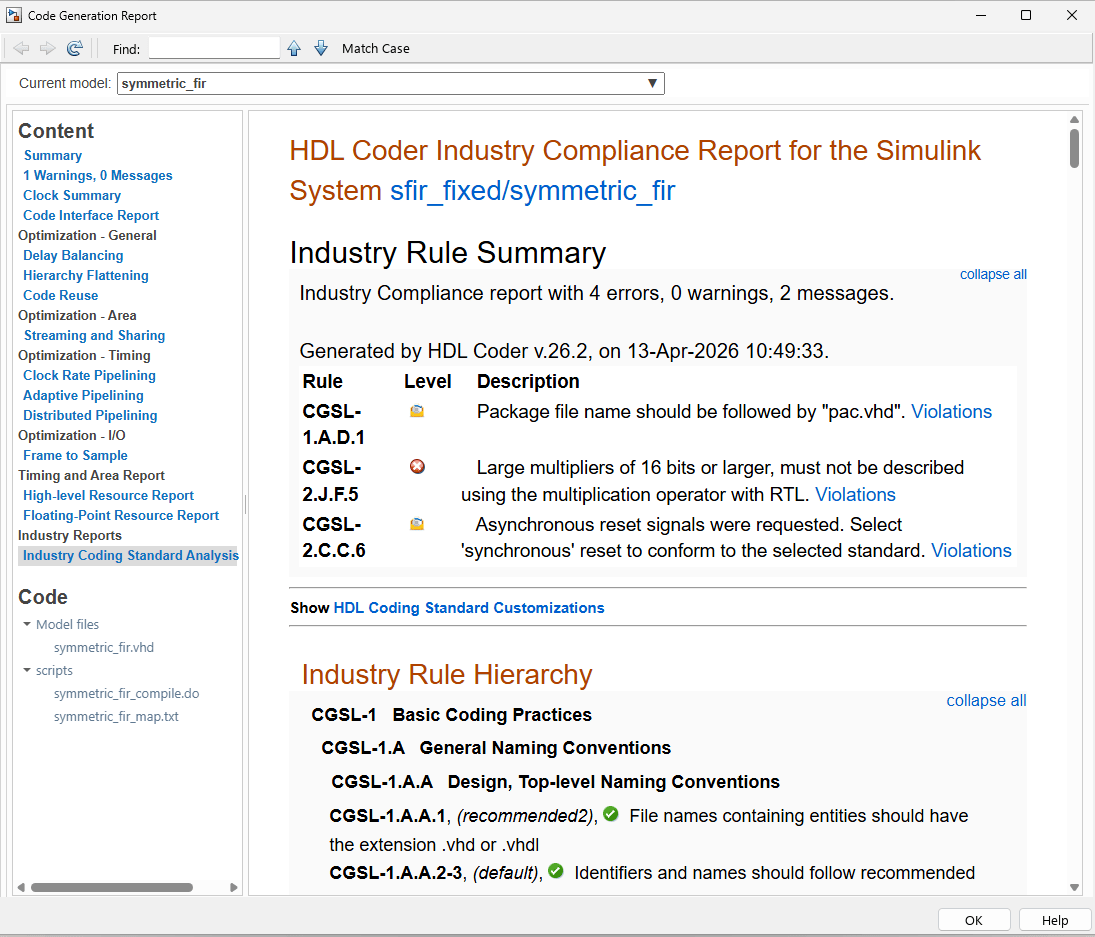Click the Industry Rule Hierarchy heading

point(447,674)
